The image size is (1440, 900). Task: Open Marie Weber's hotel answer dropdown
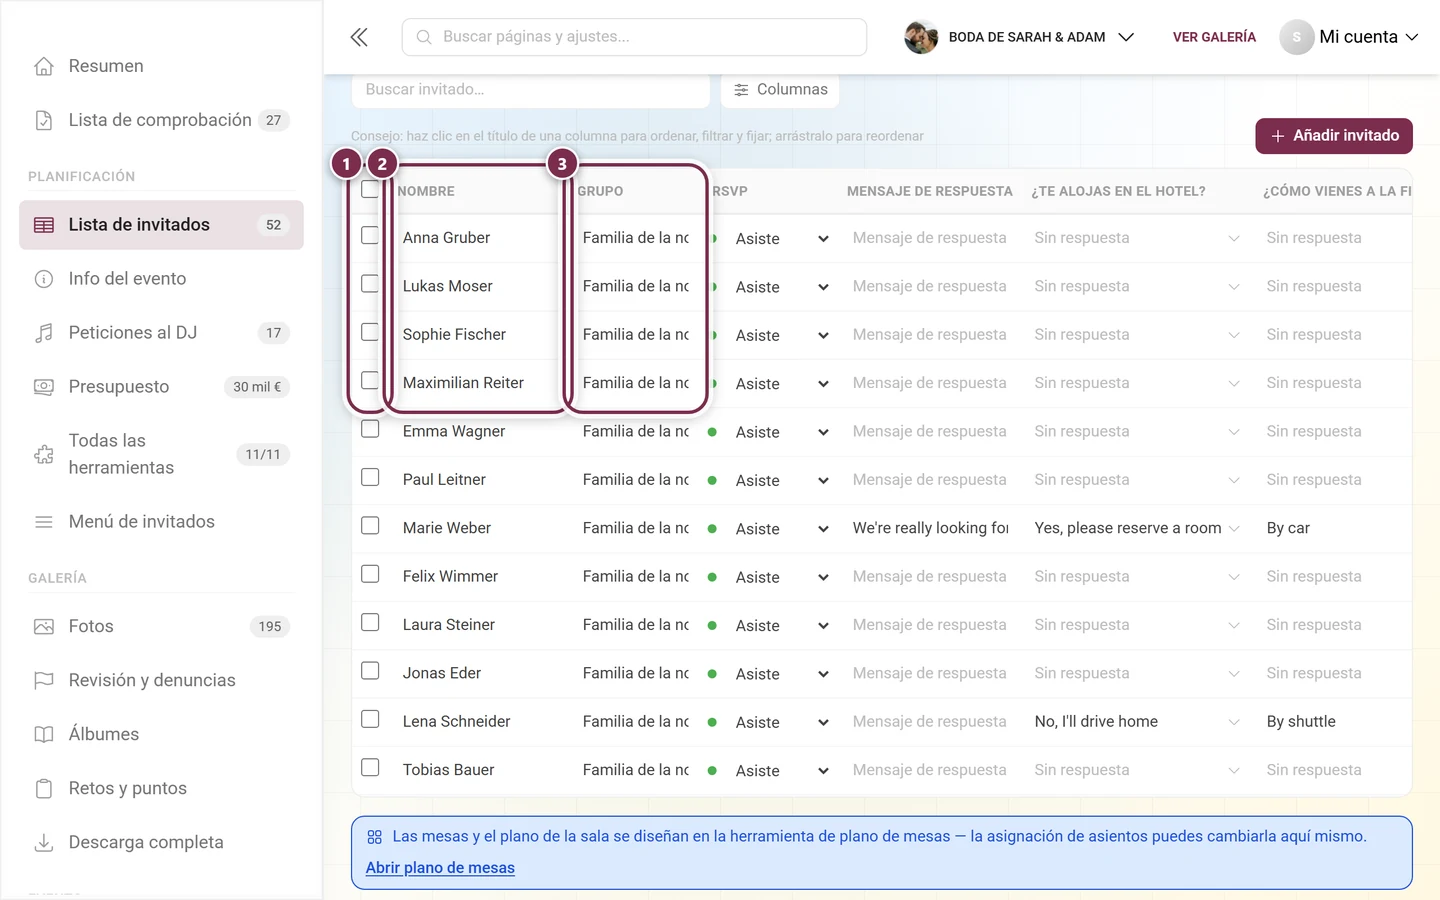tap(1137, 528)
